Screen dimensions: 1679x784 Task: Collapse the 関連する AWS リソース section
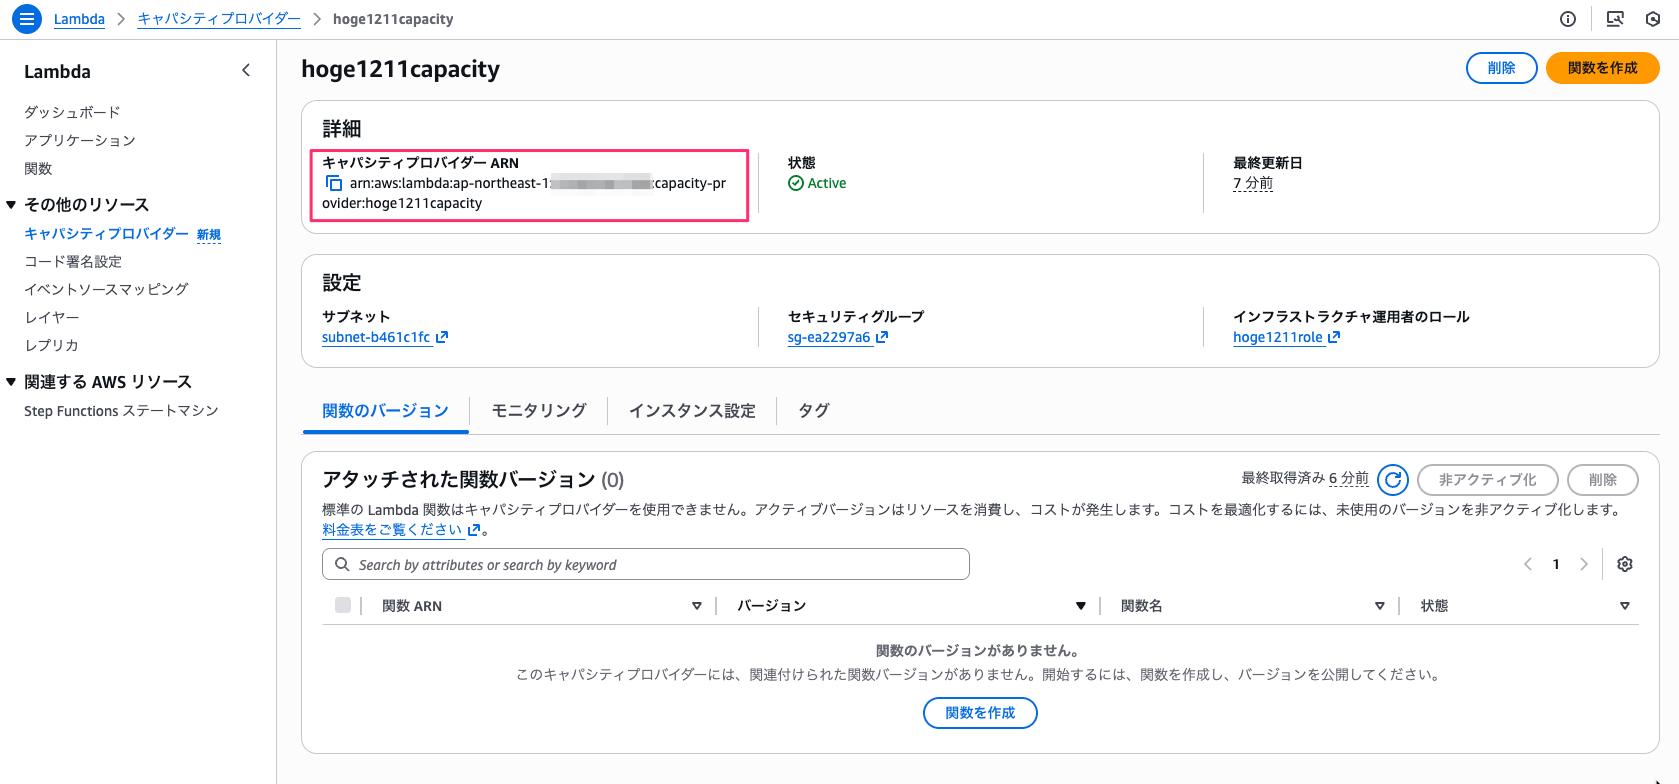click(x=11, y=382)
